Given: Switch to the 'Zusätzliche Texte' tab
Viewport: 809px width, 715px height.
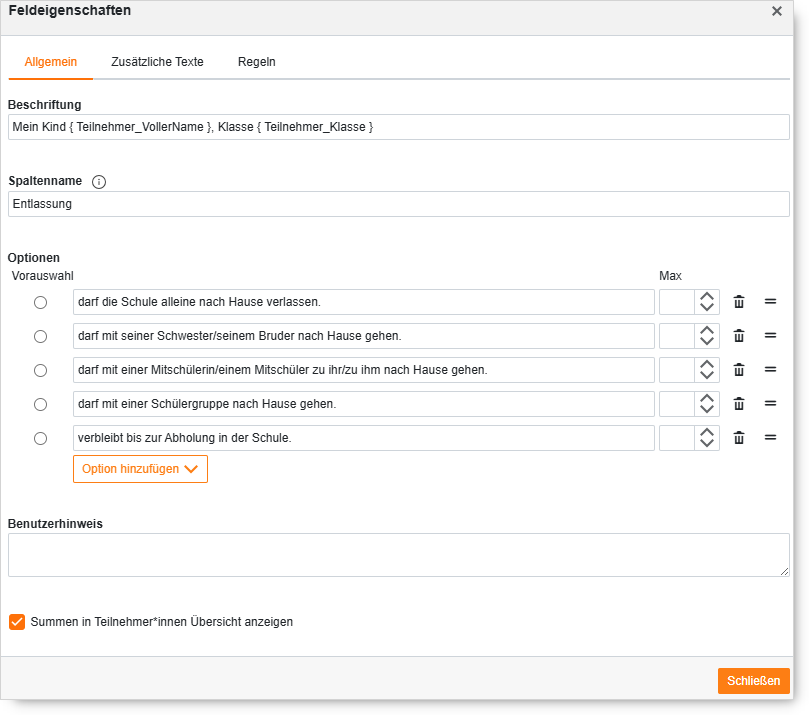Looking at the screenshot, I should click(x=157, y=61).
